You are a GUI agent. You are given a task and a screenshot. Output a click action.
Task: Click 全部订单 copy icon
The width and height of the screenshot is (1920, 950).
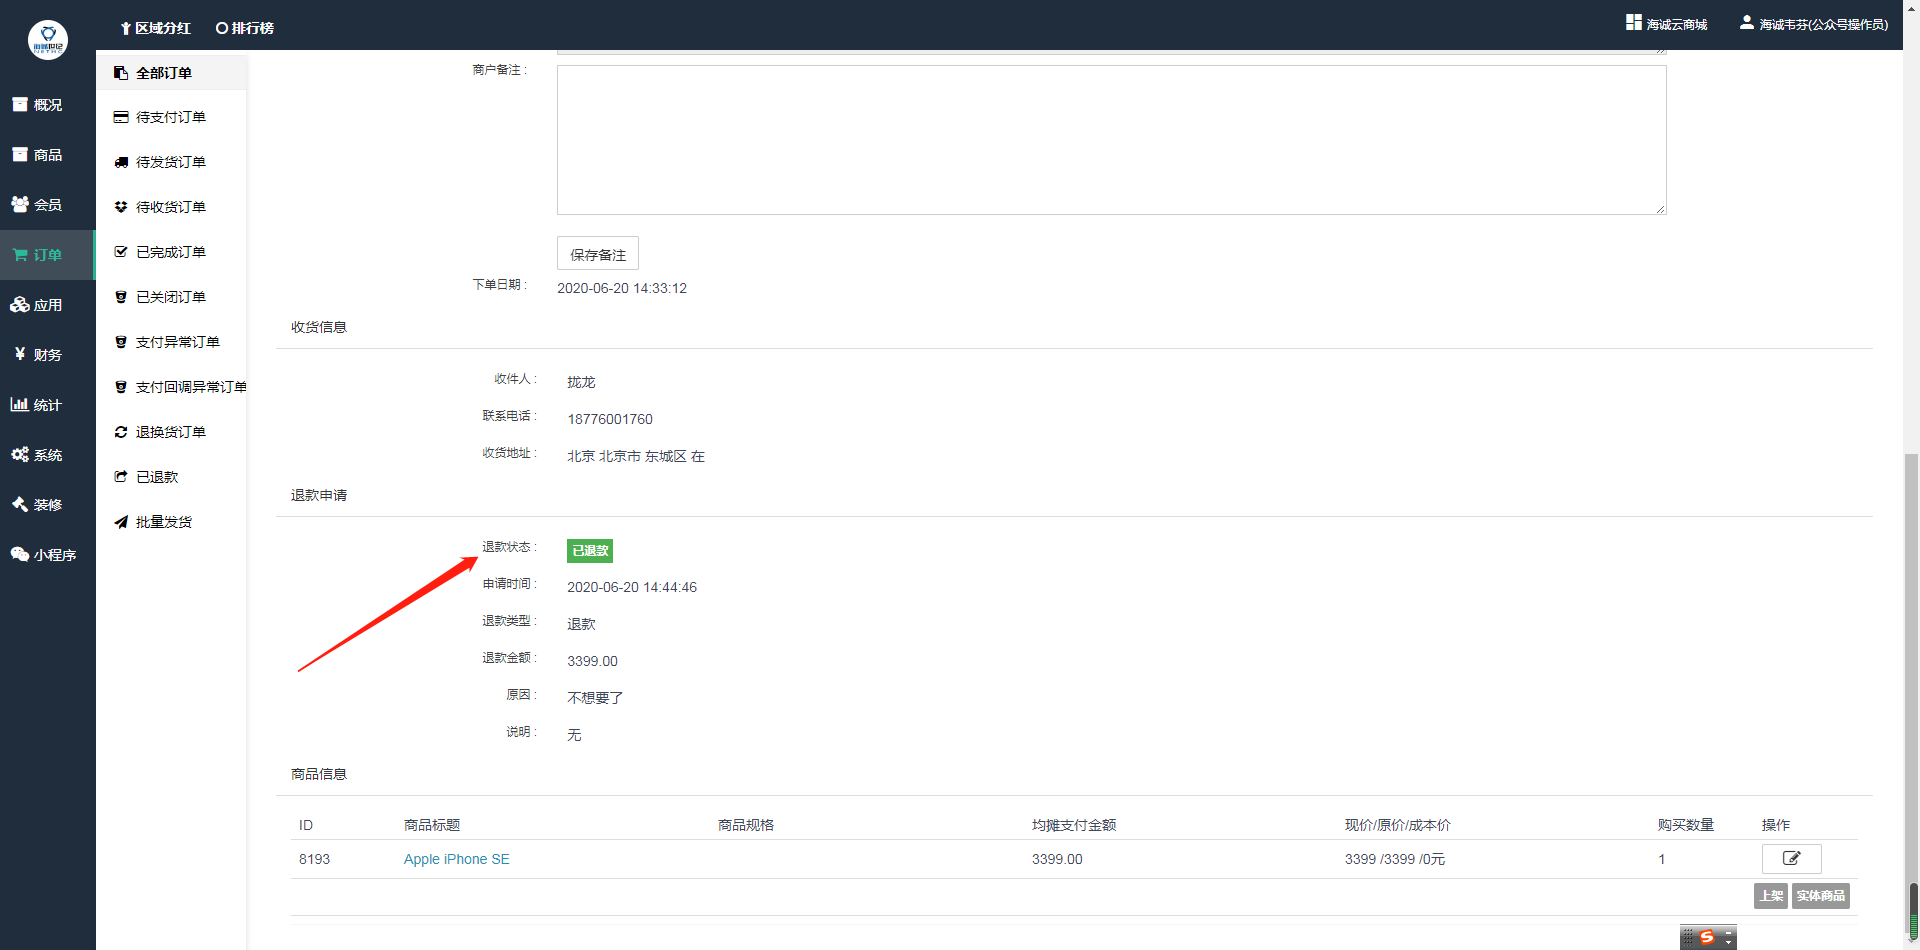pos(121,73)
